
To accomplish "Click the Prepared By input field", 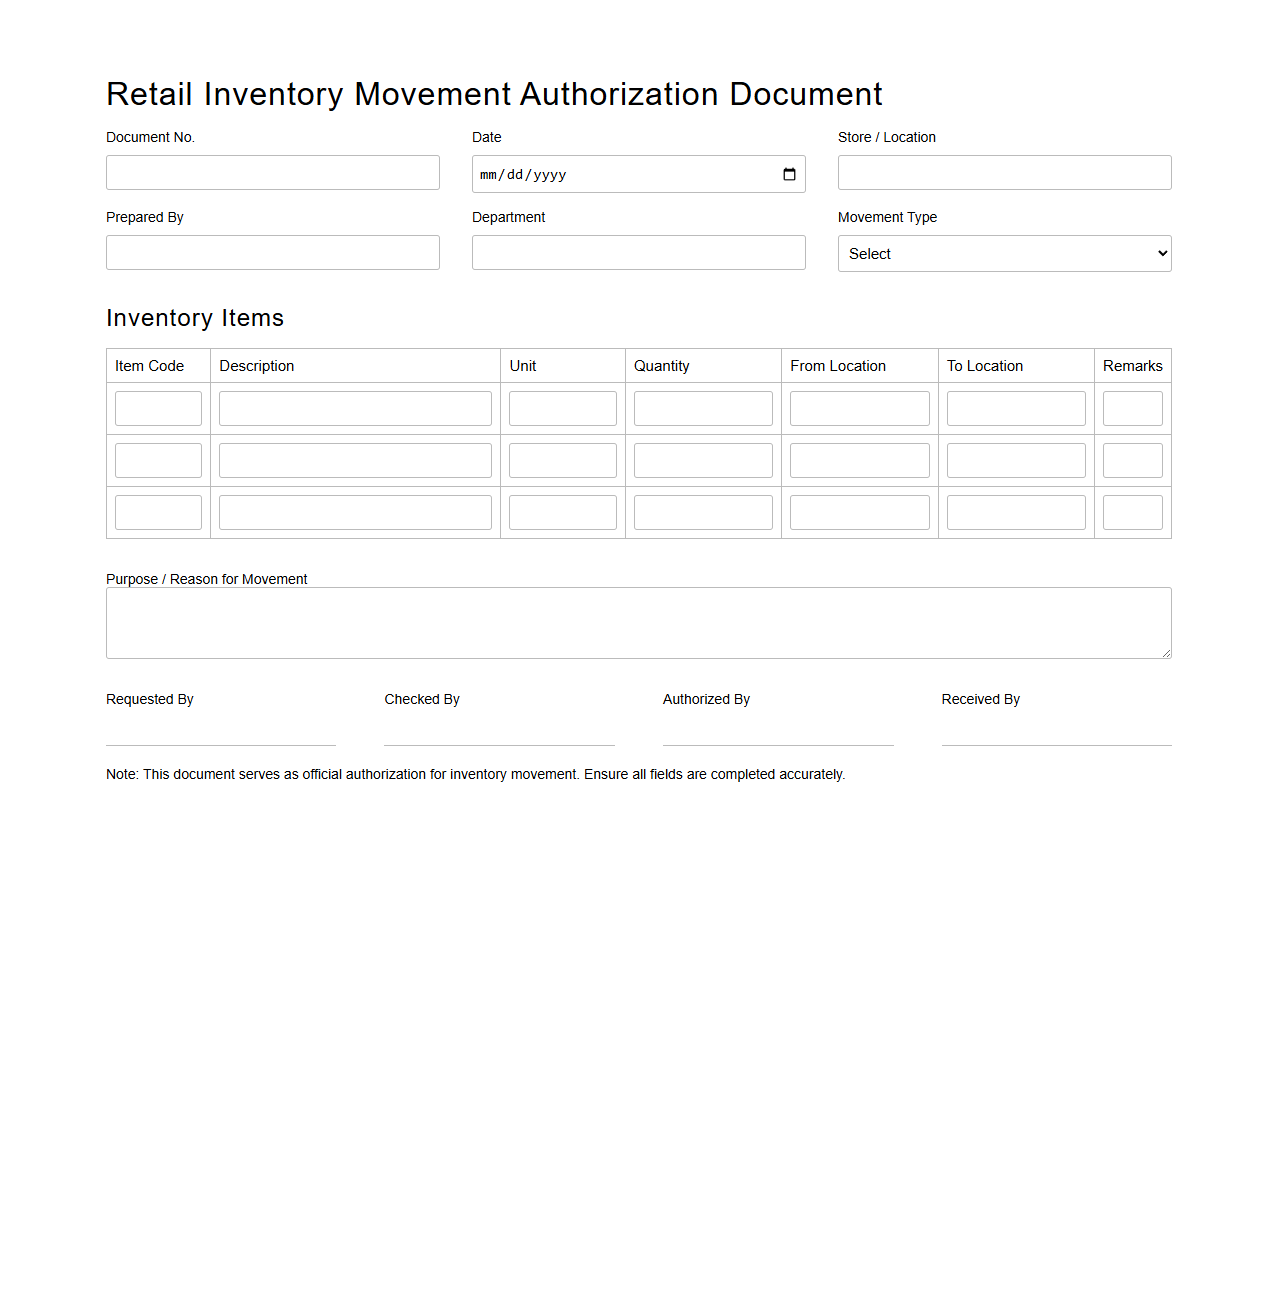I will pos(272,252).
